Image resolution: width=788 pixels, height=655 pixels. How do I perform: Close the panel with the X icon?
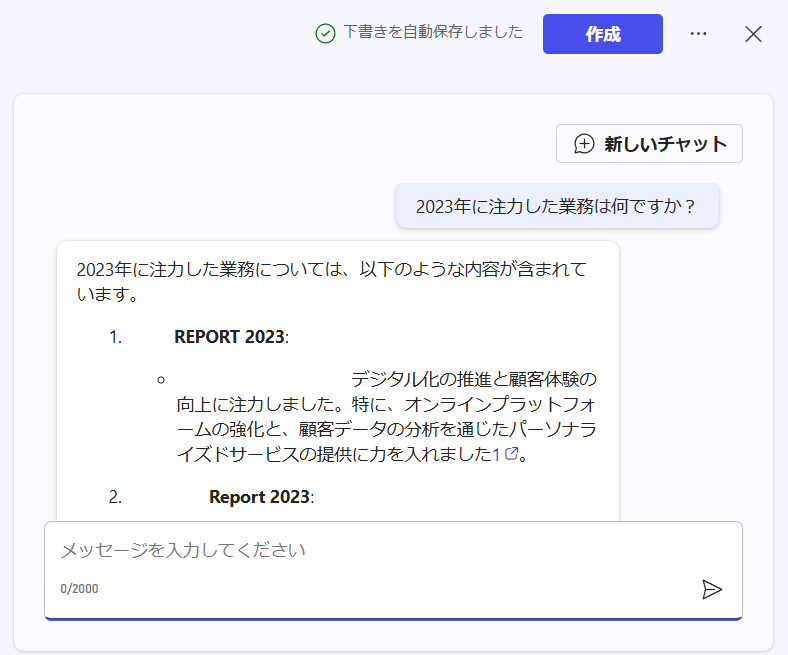pos(753,34)
